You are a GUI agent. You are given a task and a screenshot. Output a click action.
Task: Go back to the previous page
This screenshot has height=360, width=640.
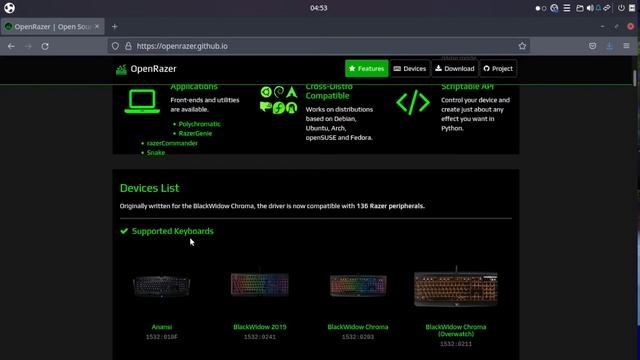coord(11,46)
